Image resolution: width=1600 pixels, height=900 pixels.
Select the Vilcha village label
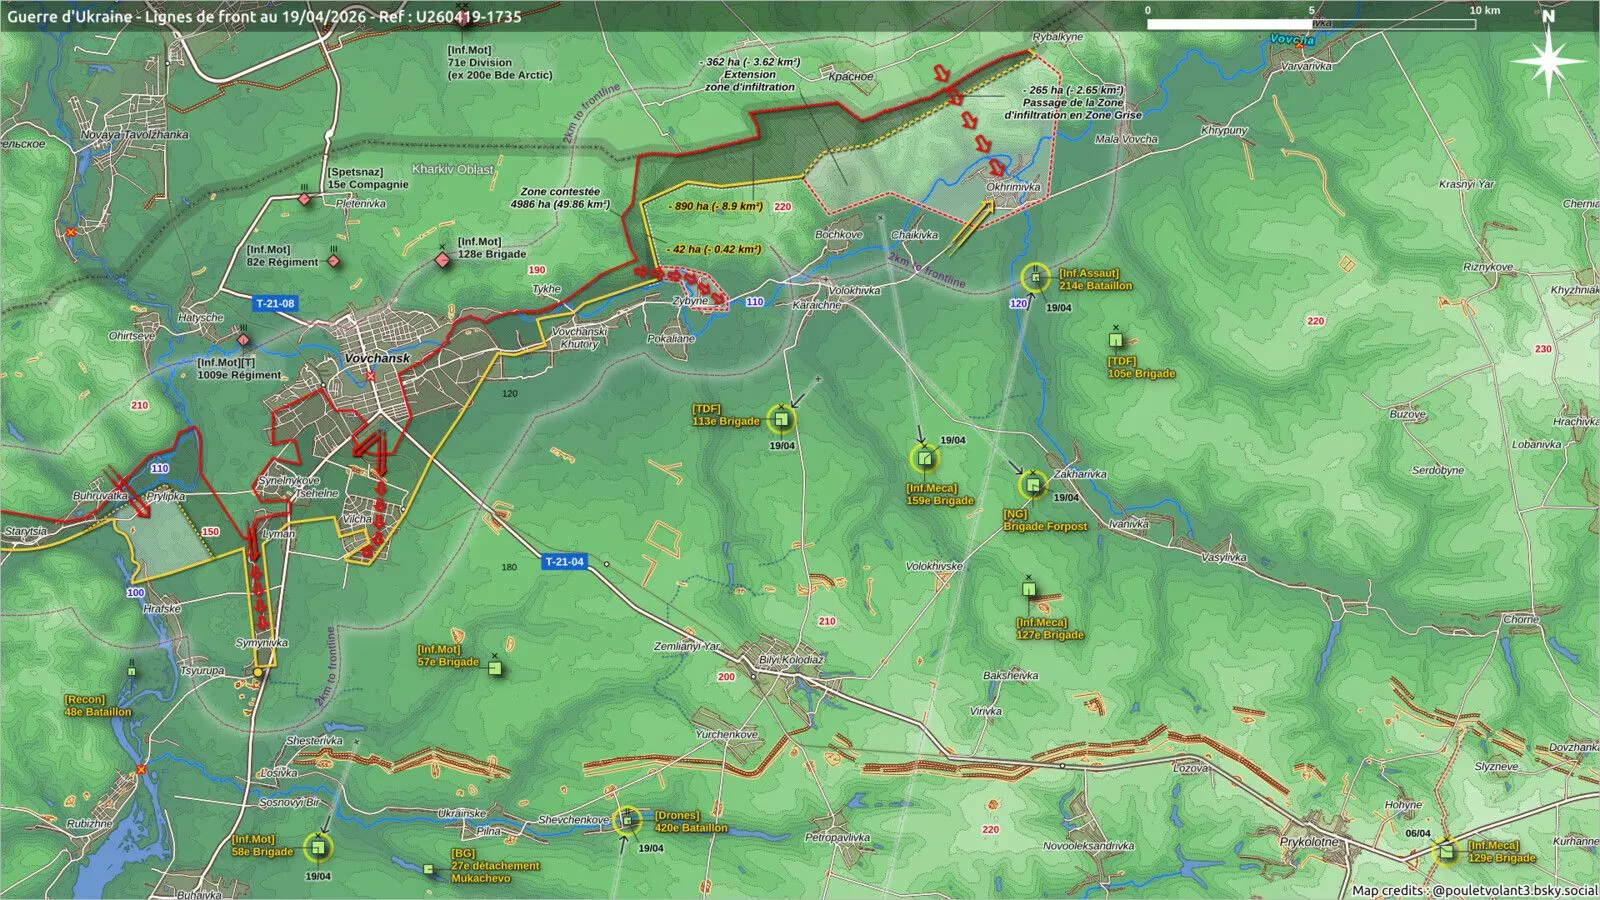pyautogui.click(x=357, y=519)
